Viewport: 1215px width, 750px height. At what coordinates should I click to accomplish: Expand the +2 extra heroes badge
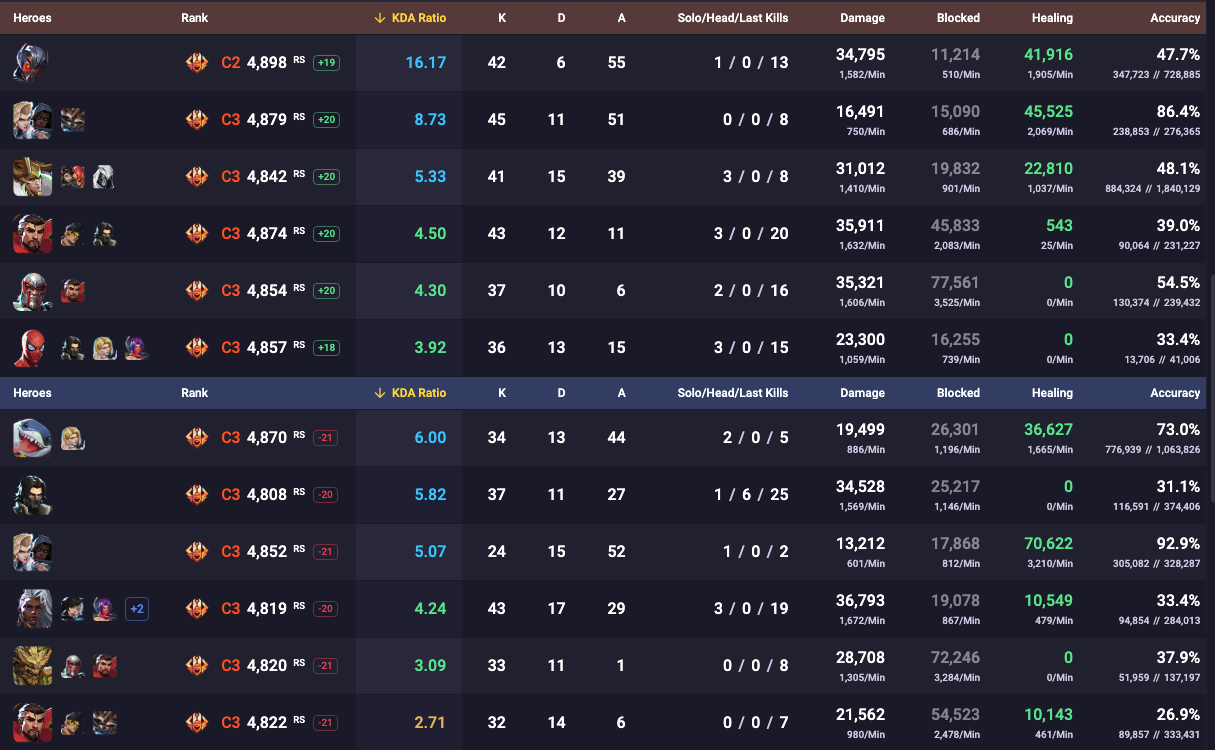pos(136,608)
